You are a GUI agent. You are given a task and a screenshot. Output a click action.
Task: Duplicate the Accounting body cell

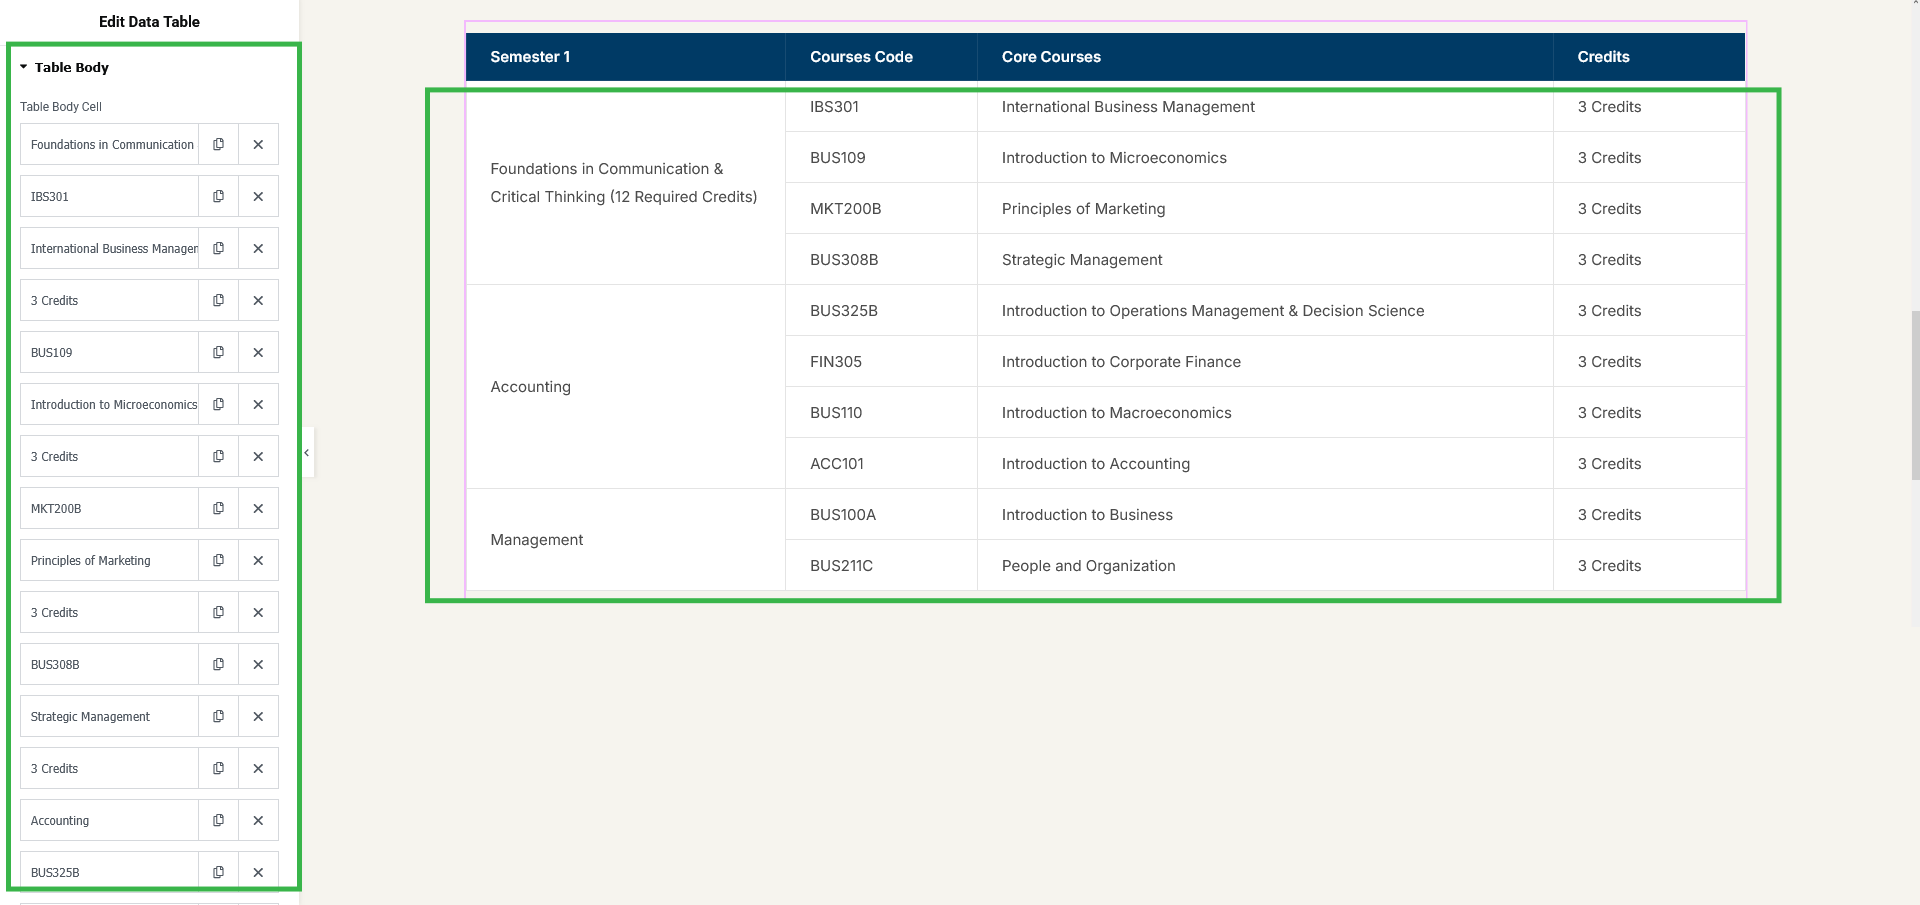click(218, 821)
